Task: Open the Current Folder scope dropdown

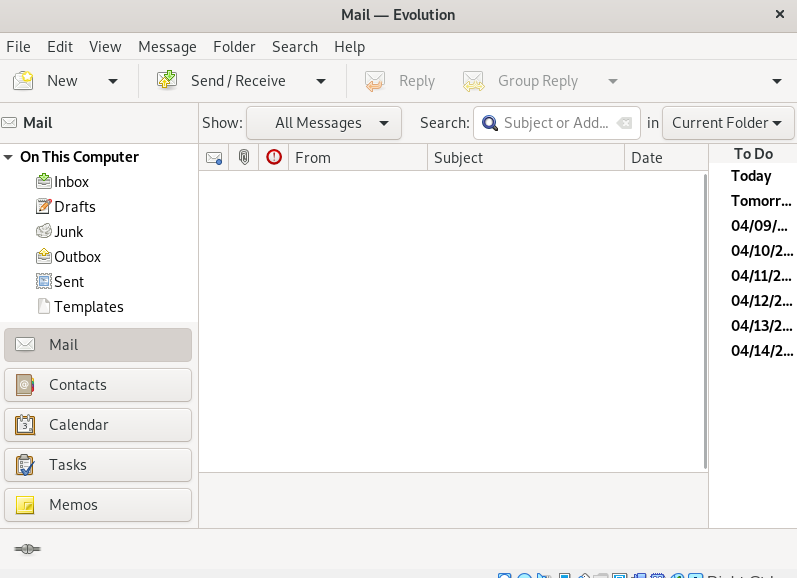Action: pyautogui.click(x=727, y=123)
